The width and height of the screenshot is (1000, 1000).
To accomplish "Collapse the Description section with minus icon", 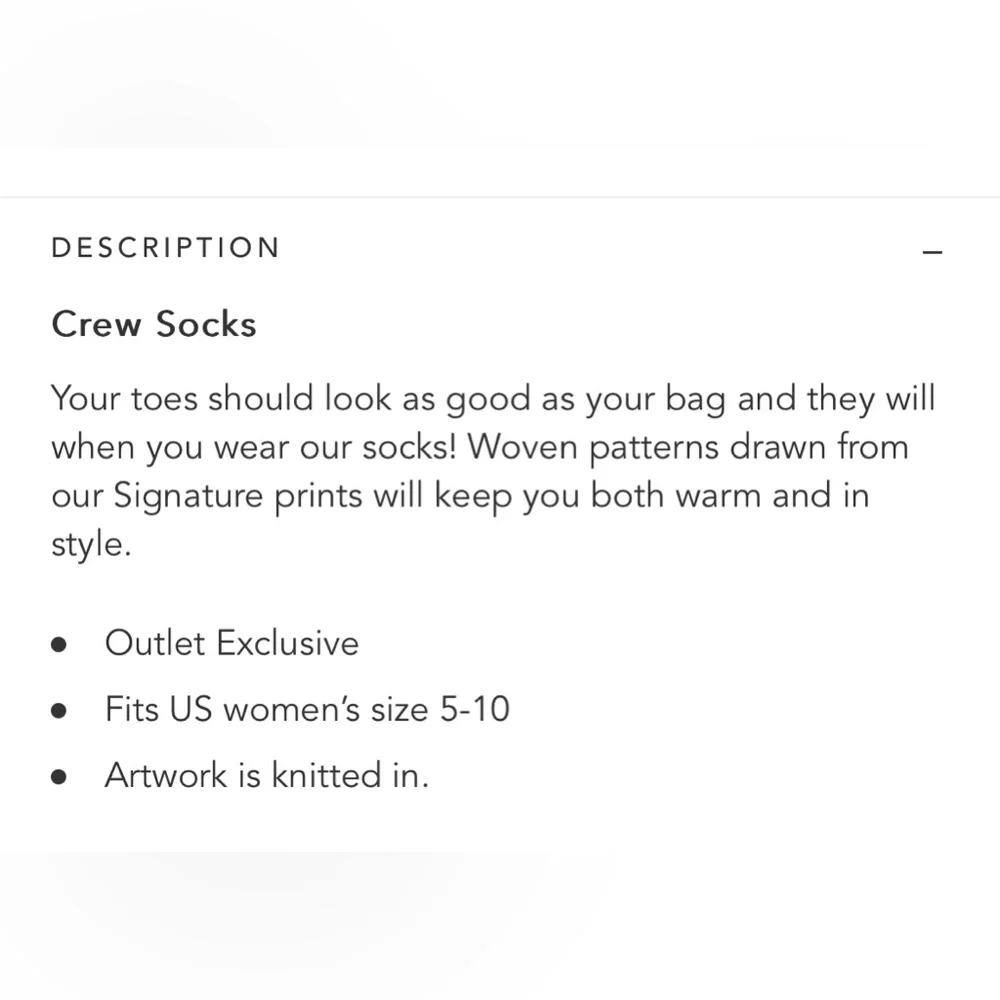I will pos(932,253).
